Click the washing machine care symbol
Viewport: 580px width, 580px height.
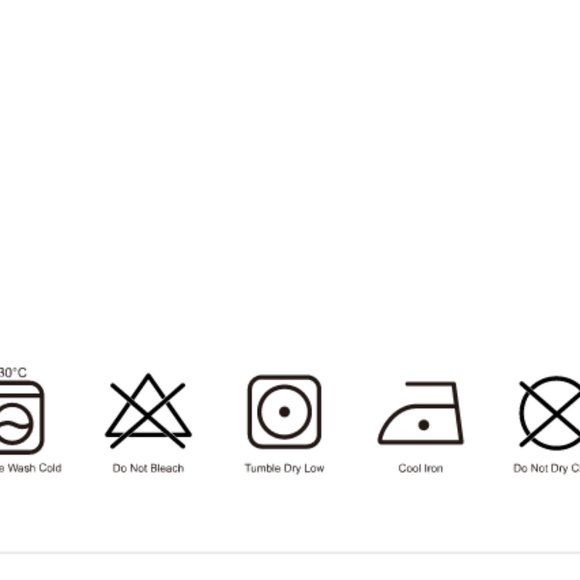tap(20, 417)
